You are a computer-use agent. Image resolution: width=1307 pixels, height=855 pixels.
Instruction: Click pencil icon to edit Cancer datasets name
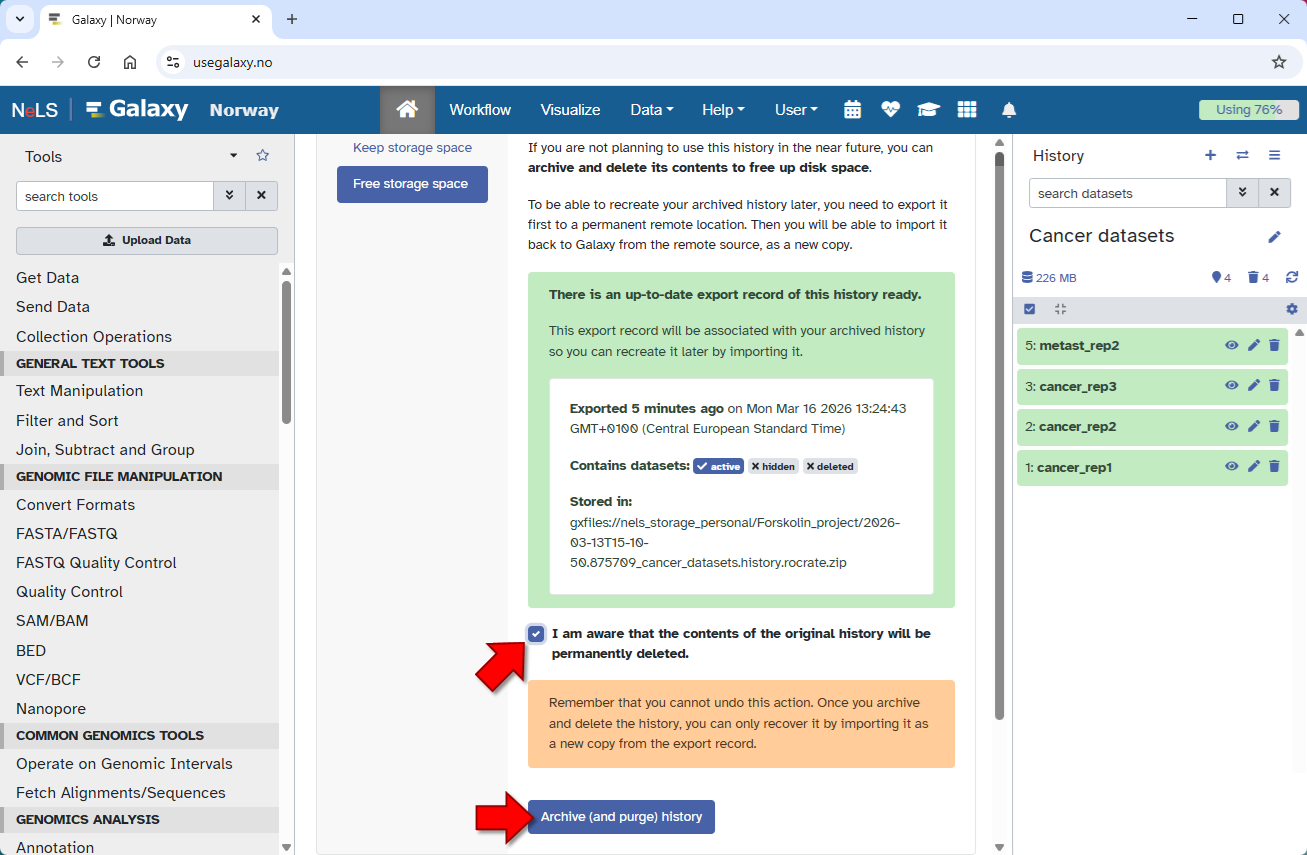tap(1274, 237)
